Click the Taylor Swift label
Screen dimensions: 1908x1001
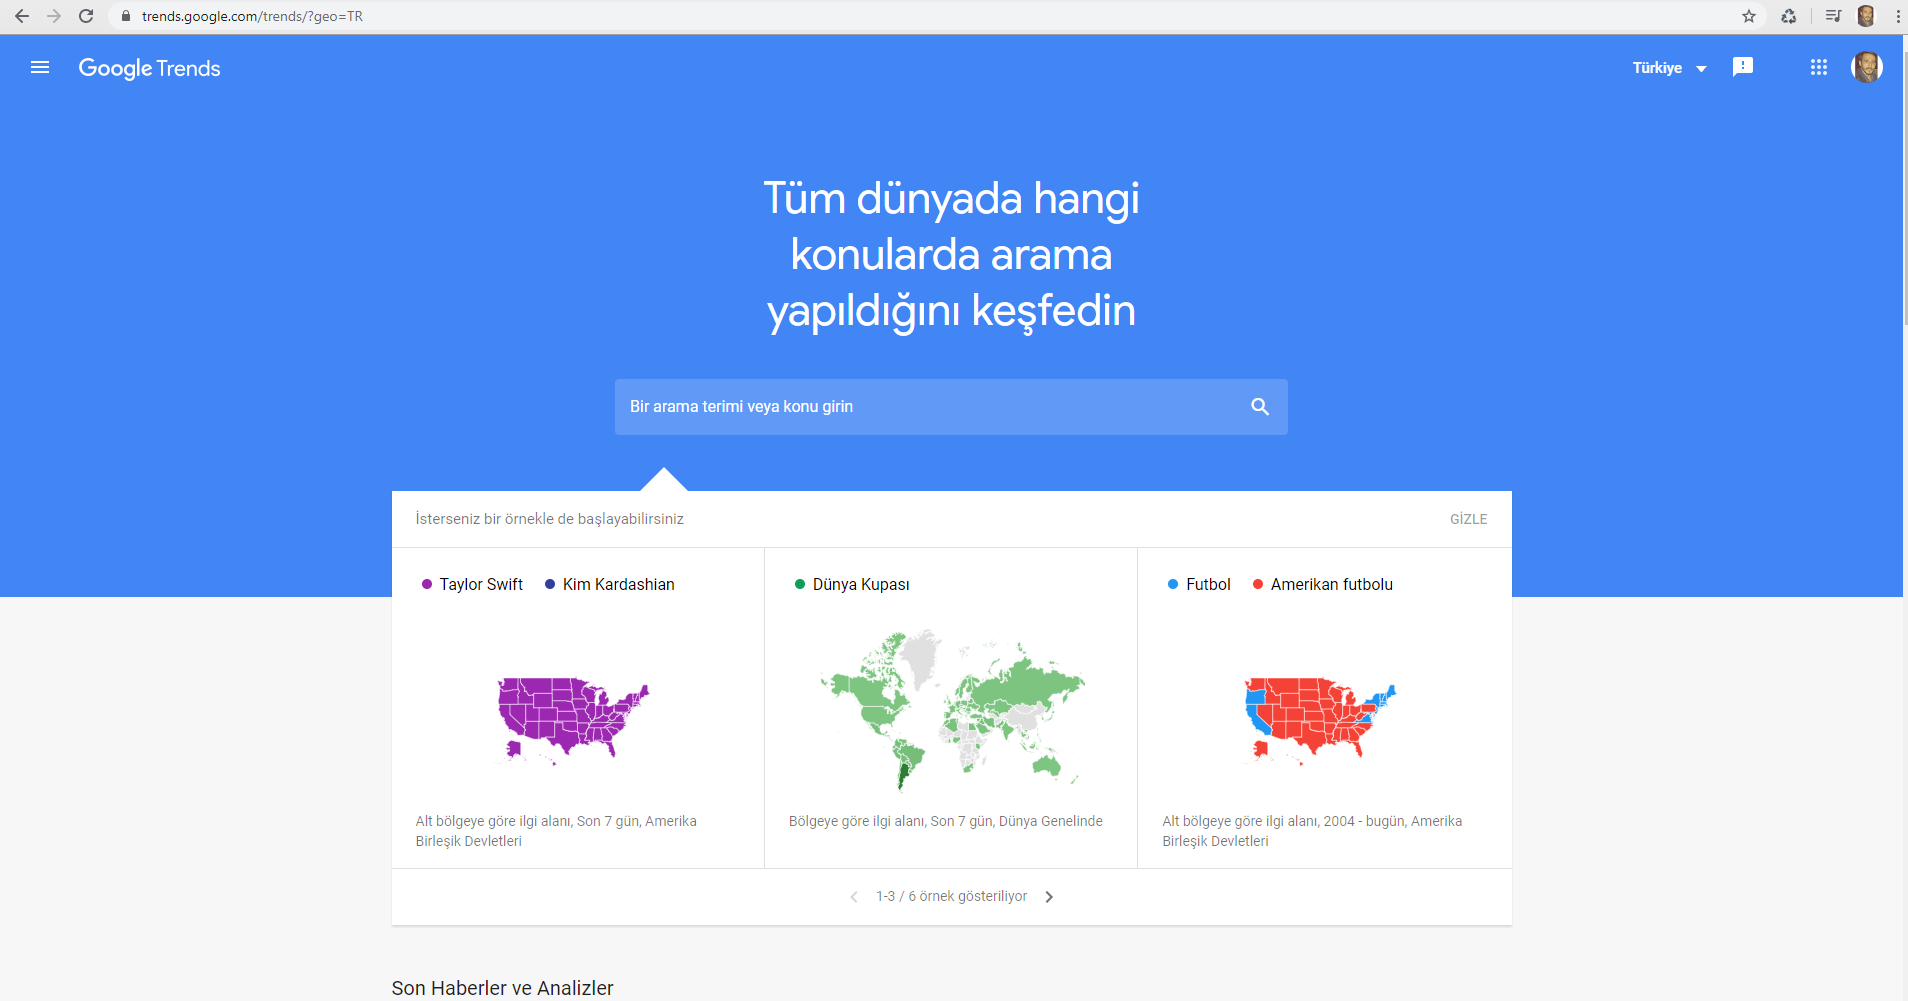pyautogui.click(x=481, y=584)
